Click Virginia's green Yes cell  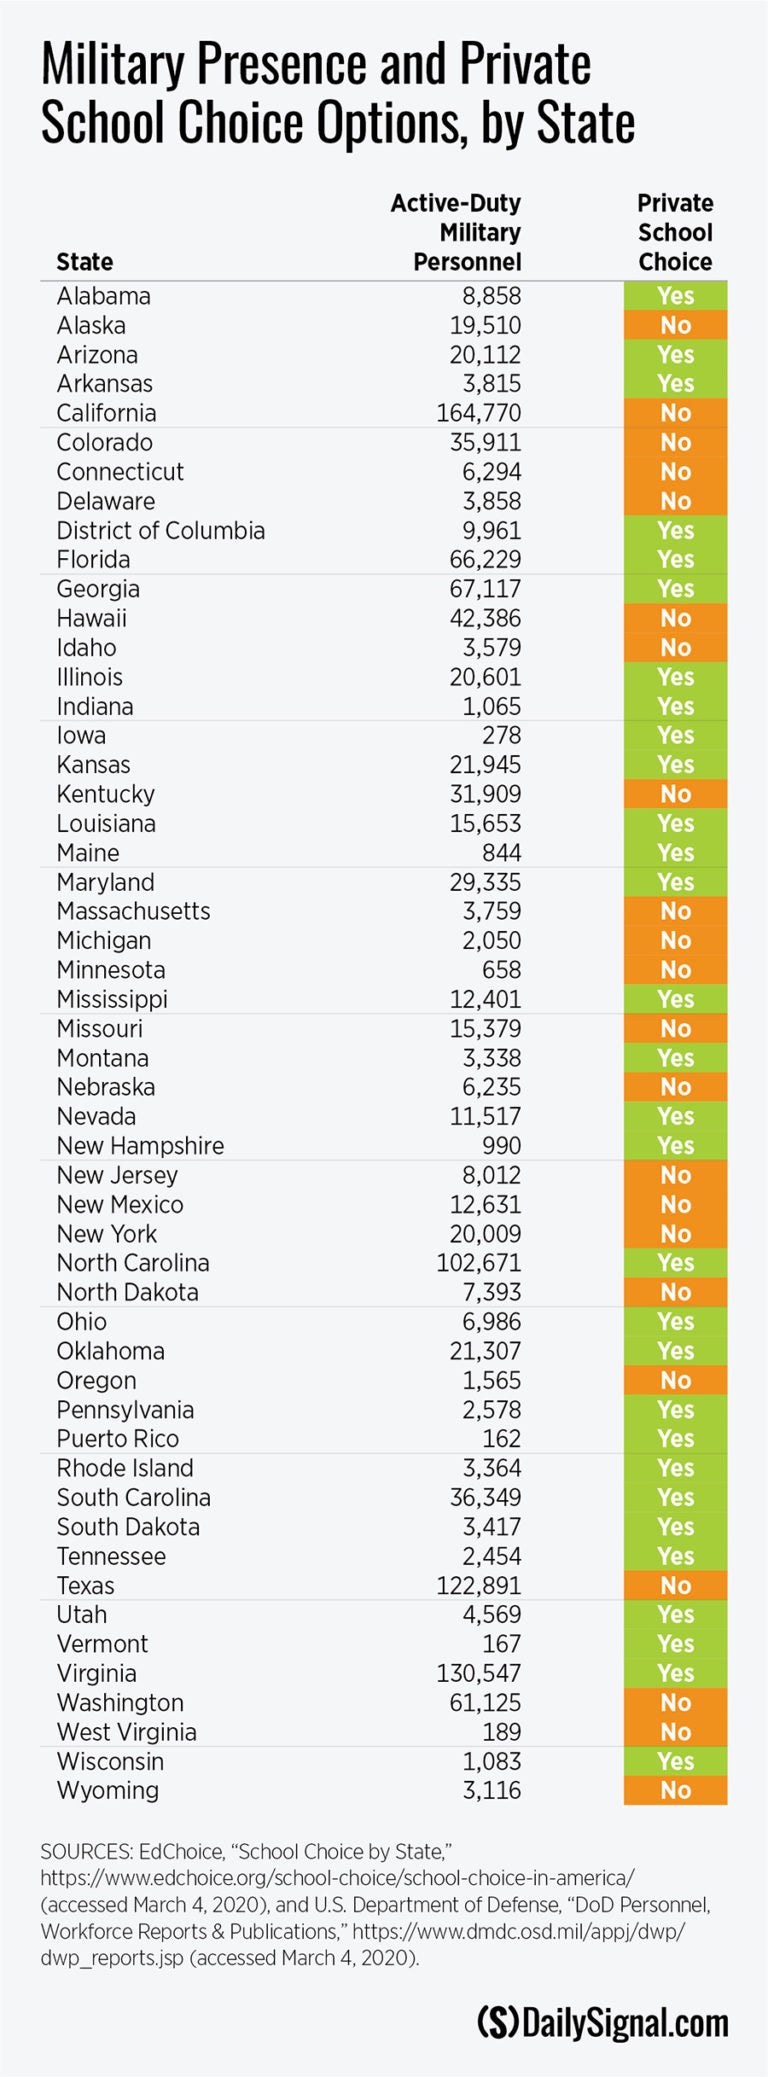(x=675, y=1673)
